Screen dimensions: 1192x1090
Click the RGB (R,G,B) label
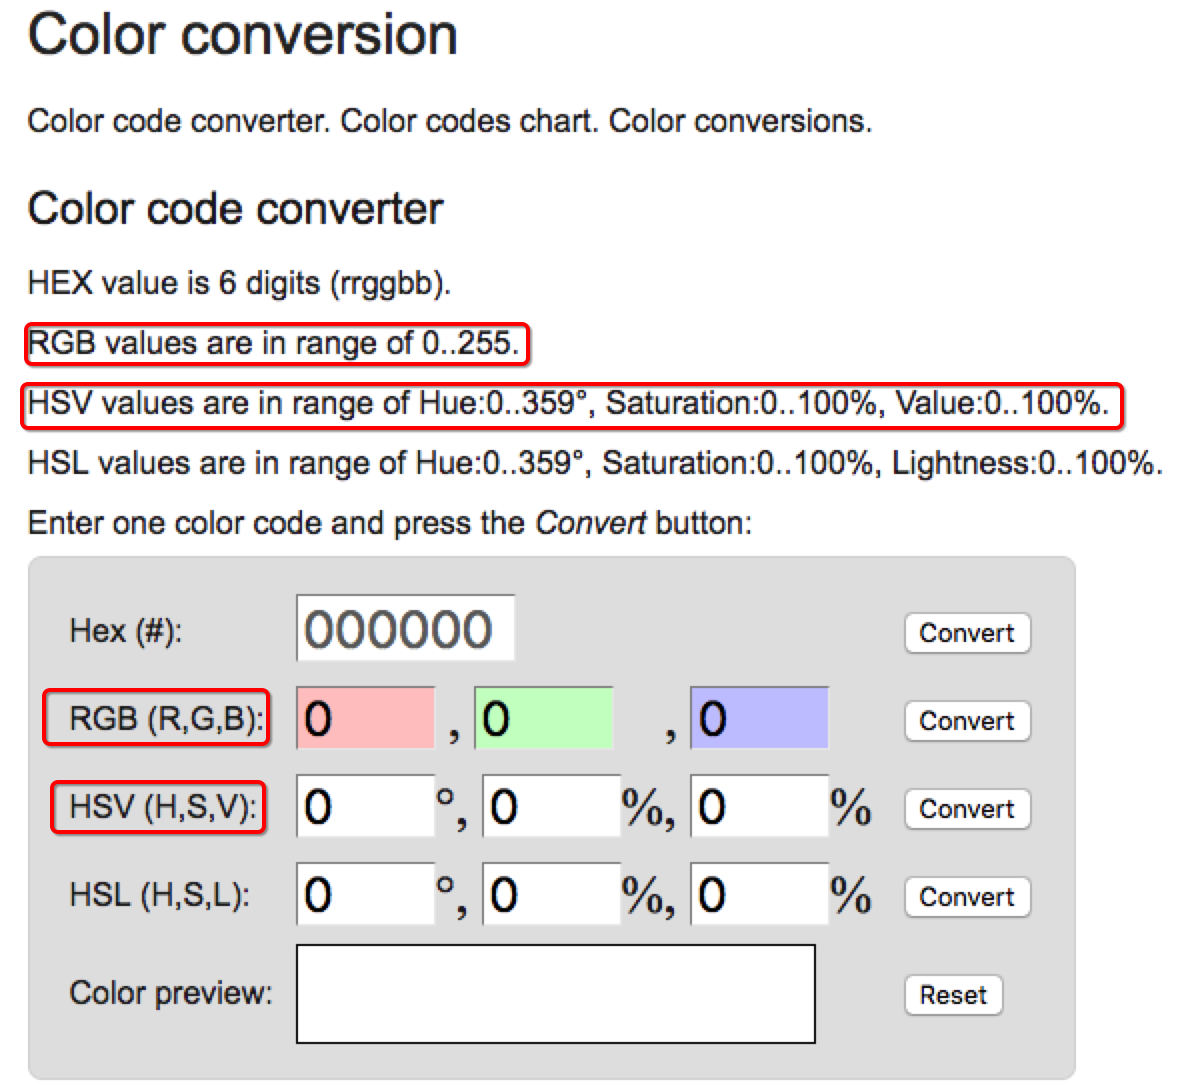tap(166, 718)
